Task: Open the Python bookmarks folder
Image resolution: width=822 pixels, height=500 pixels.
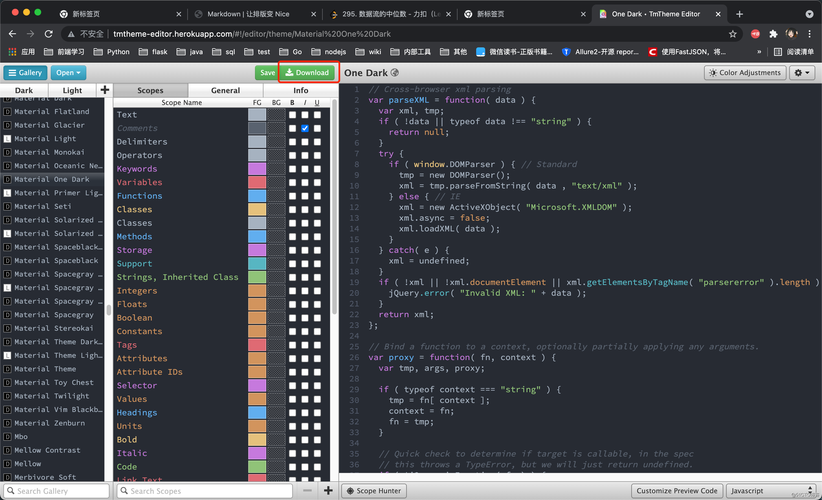Action: [112, 52]
